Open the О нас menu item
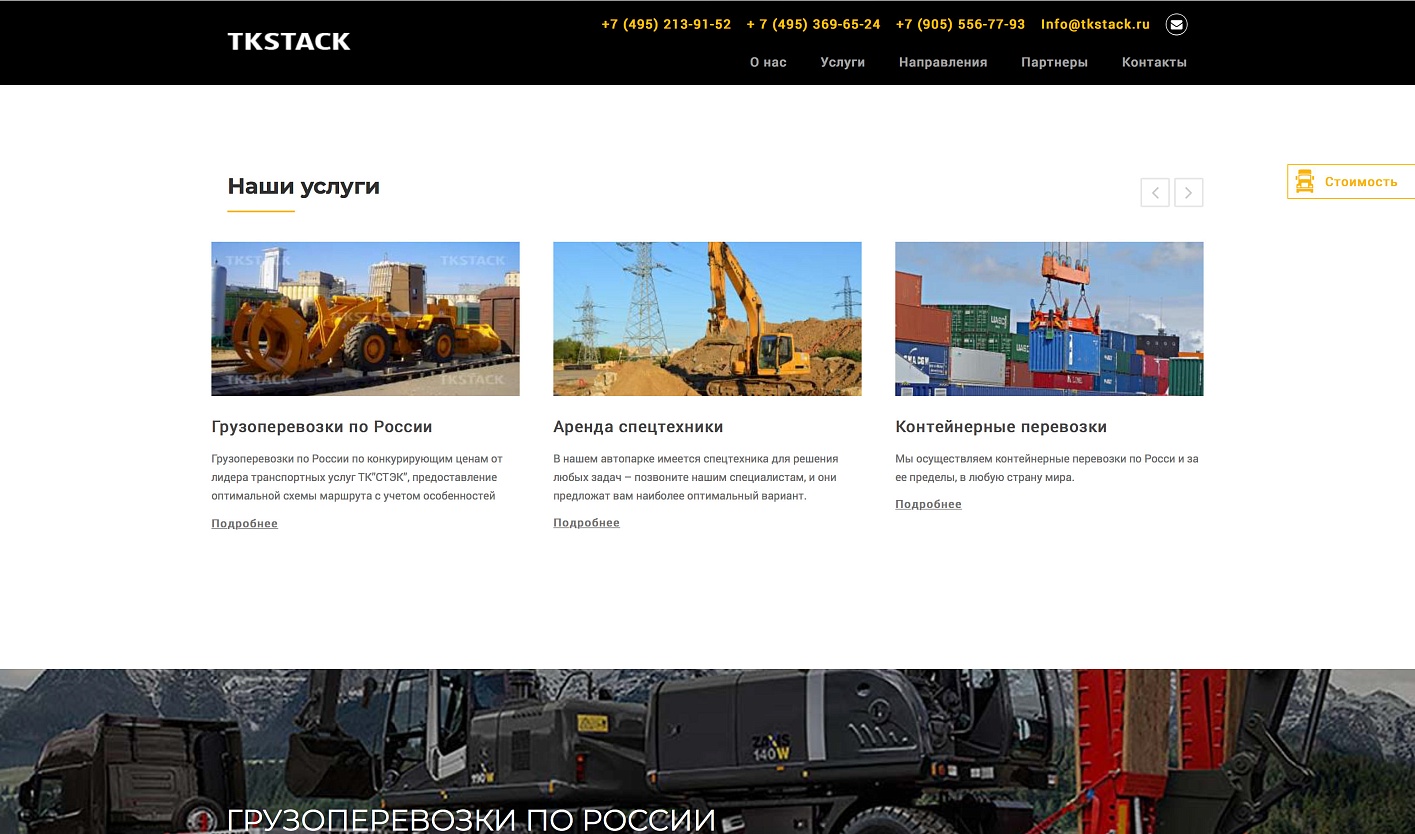1415x834 pixels. [767, 62]
